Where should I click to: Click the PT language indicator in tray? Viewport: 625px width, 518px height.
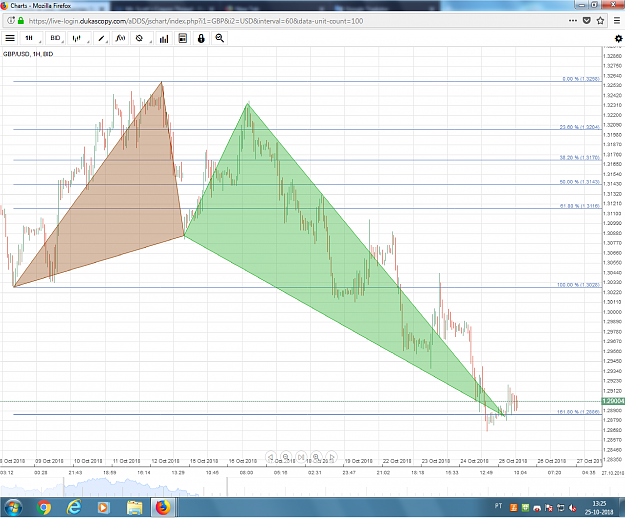(498, 506)
